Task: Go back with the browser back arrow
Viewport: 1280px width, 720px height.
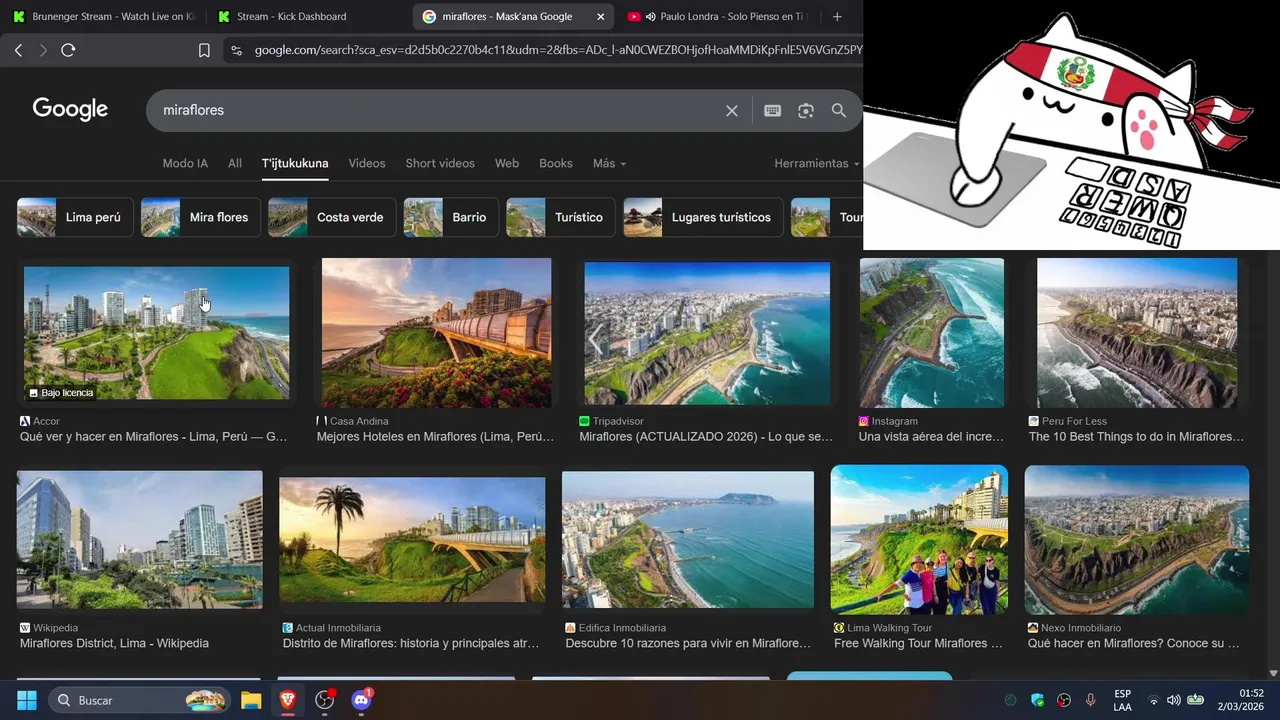Action: (x=18, y=50)
